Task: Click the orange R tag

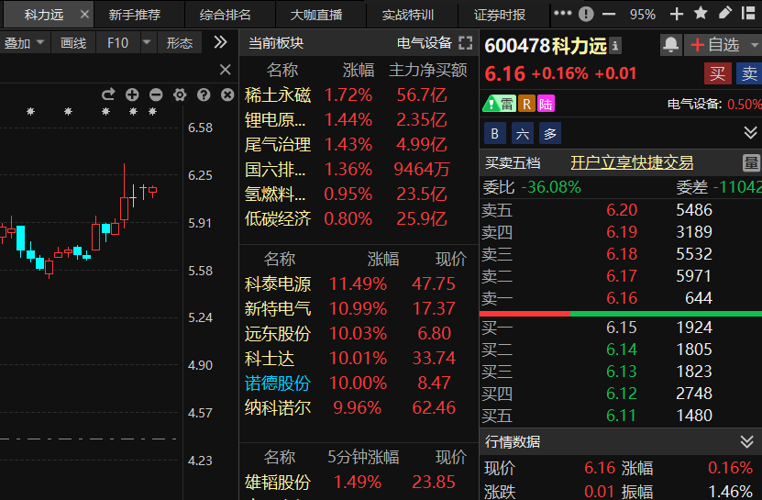Action: point(526,103)
